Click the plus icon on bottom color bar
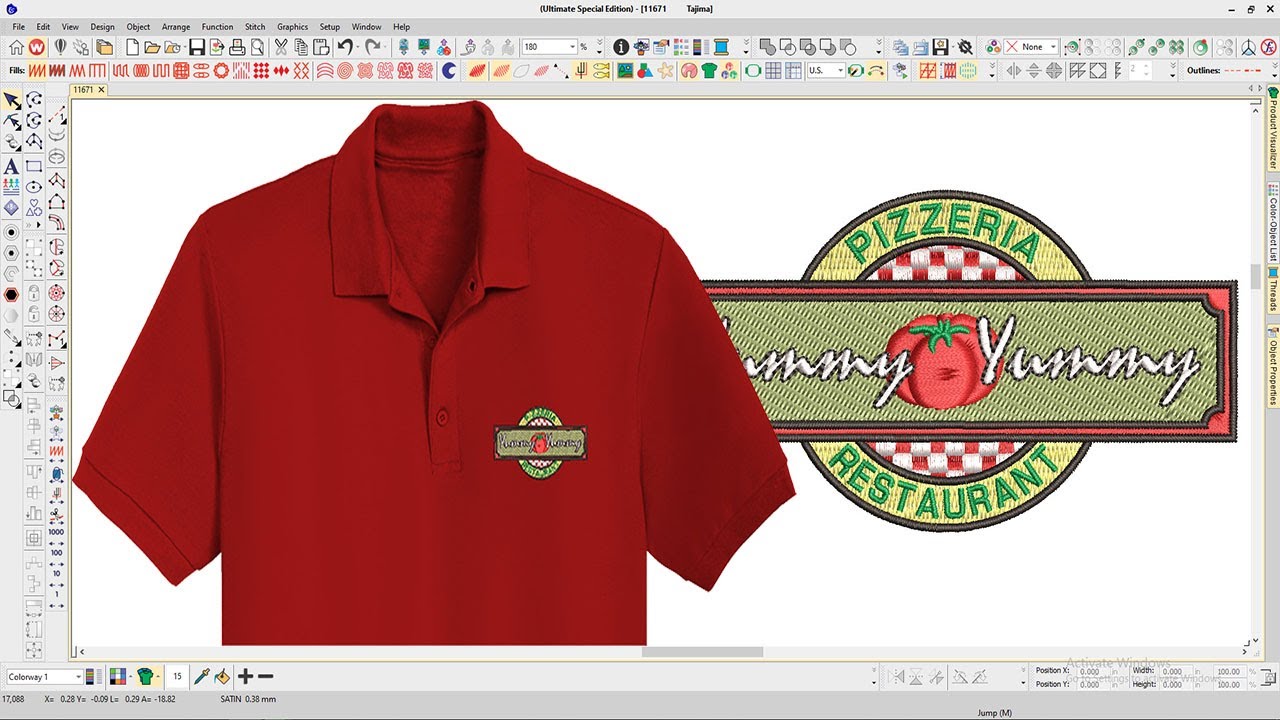The height and width of the screenshot is (720, 1280). click(x=246, y=677)
